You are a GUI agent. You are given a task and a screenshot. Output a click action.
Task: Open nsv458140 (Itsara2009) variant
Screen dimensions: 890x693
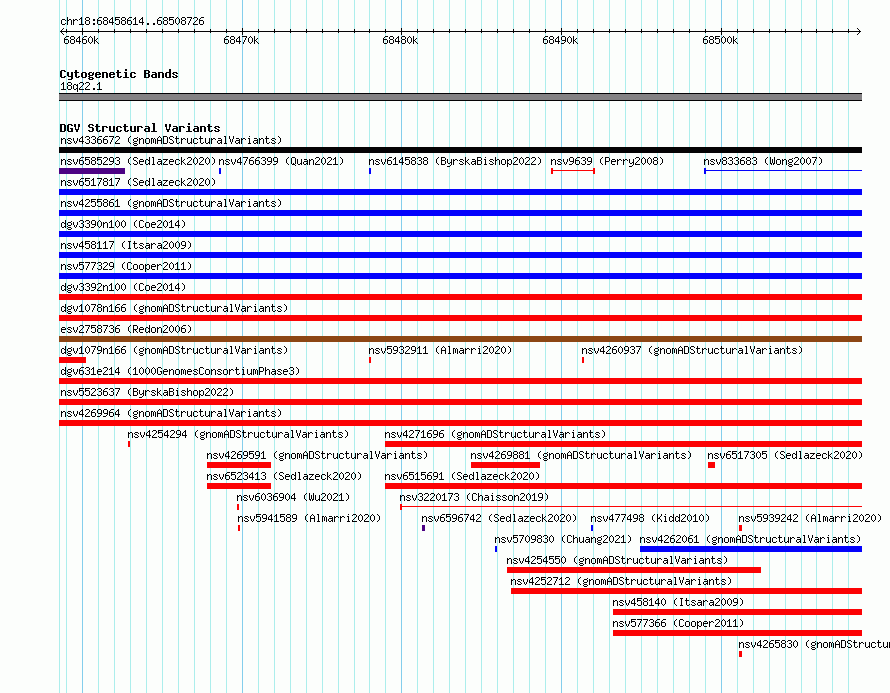(678, 602)
